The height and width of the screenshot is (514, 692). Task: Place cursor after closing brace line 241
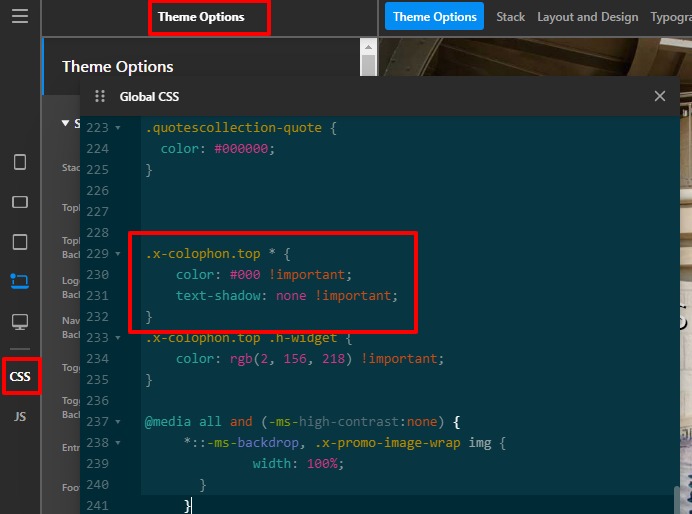(192, 506)
